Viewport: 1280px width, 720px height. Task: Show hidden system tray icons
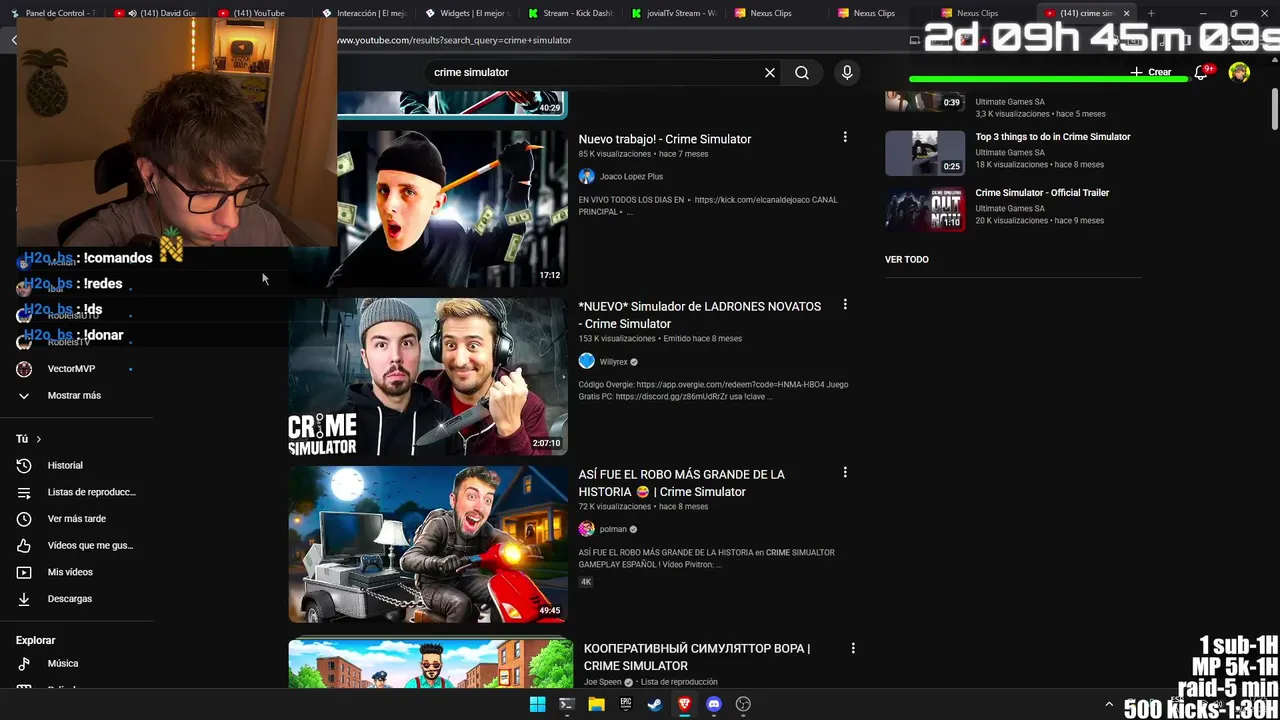(x=1108, y=705)
